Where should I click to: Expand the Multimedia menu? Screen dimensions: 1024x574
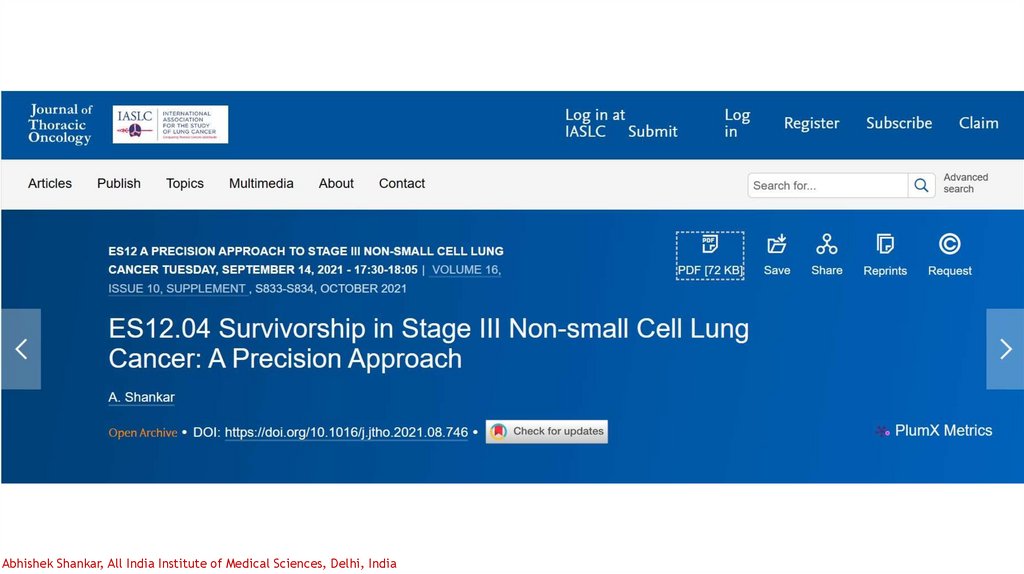261,184
